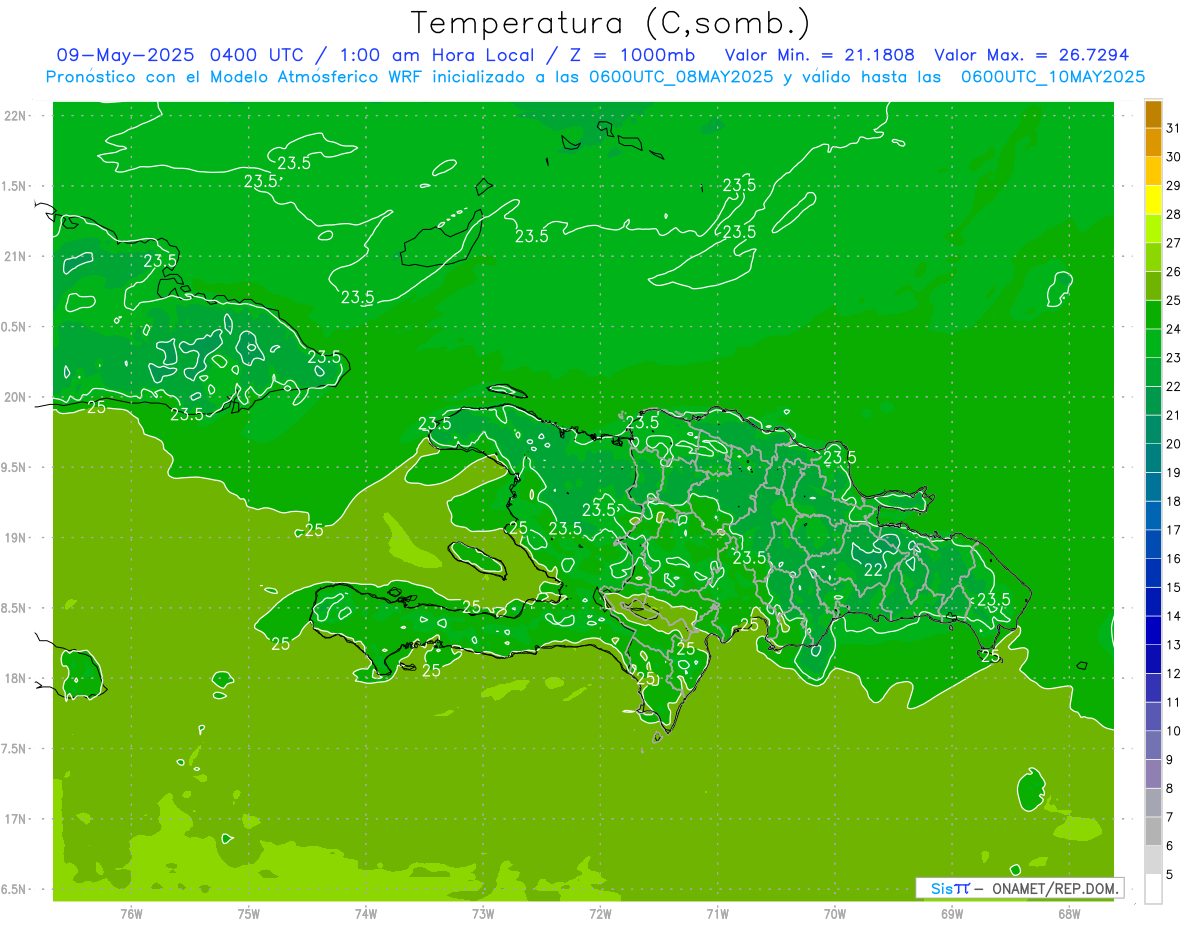Pick the purple swatch between 9 and 10

(1153, 745)
